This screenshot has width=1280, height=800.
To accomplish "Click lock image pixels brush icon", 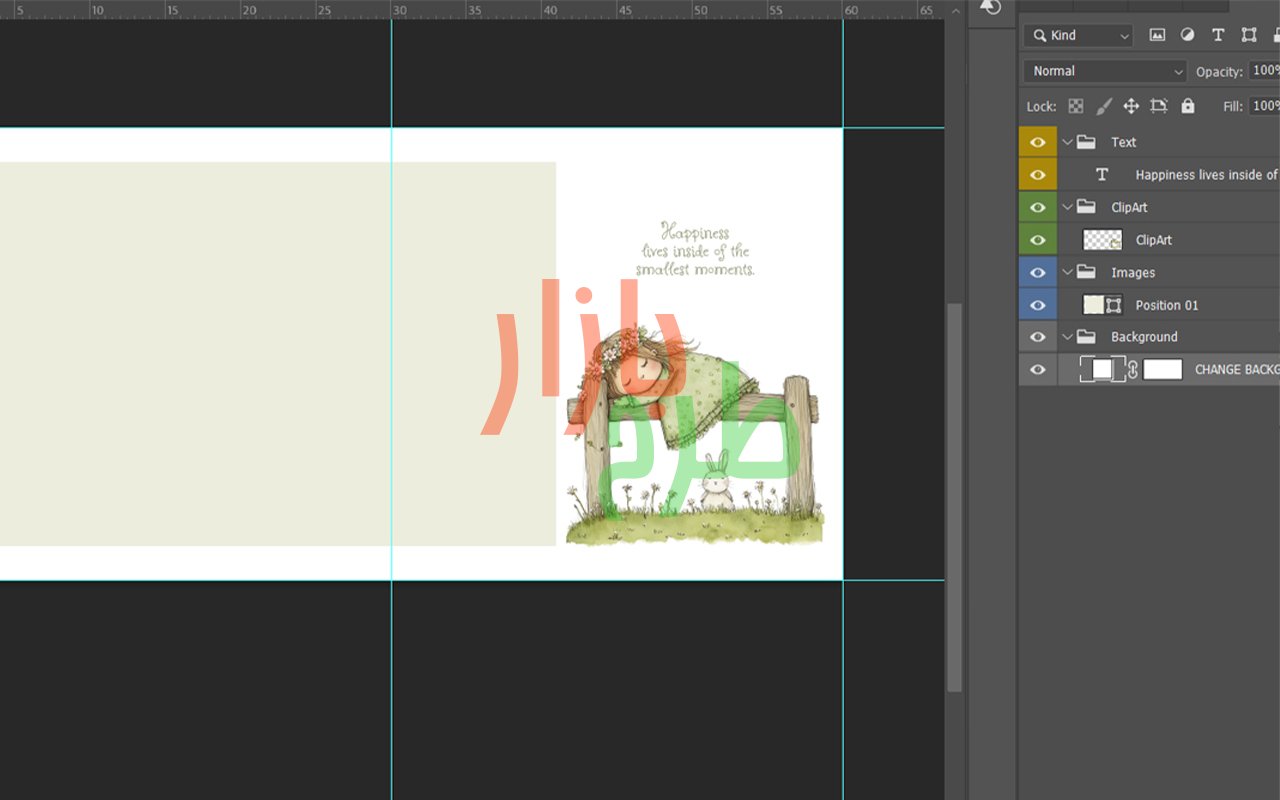I will (1104, 106).
